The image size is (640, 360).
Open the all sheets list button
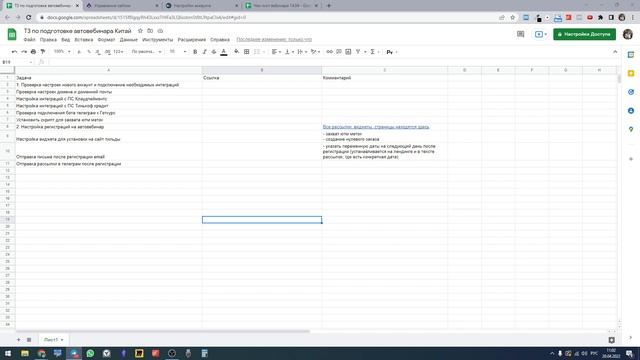pos(29,340)
